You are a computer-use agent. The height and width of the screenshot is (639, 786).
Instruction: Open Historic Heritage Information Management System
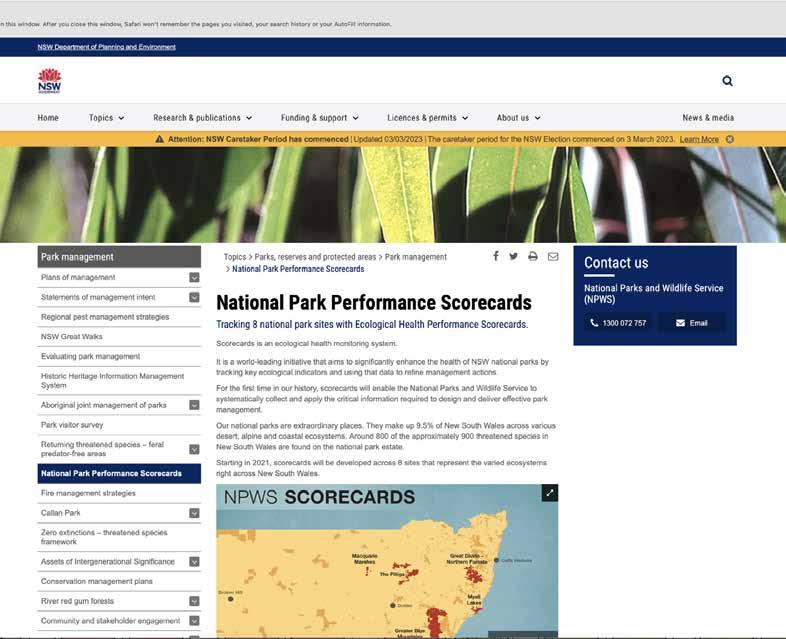tap(112, 380)
